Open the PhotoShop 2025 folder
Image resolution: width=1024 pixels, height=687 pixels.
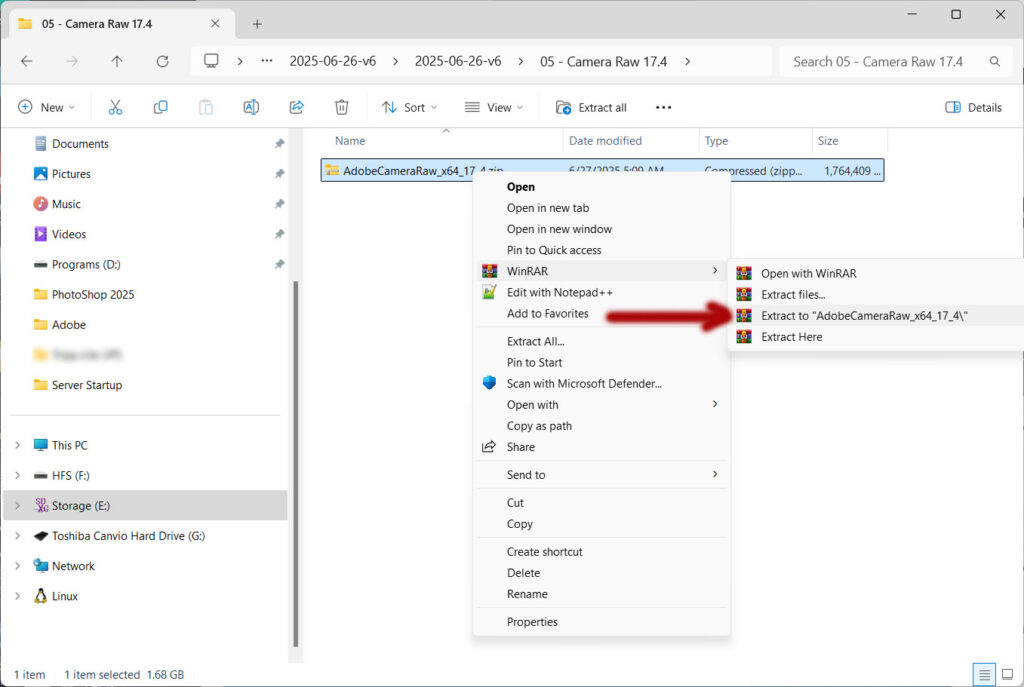pyautogui.click(x=93, y=295)
